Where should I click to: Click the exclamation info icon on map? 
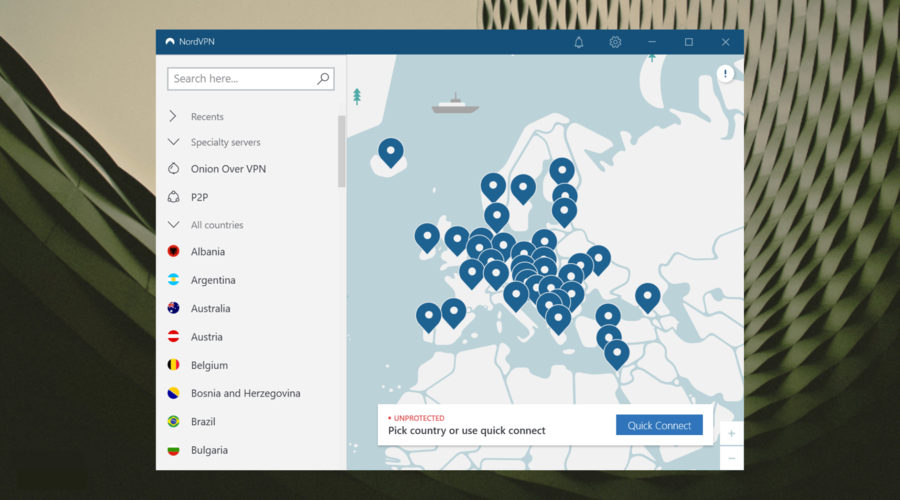coord(725,74)
